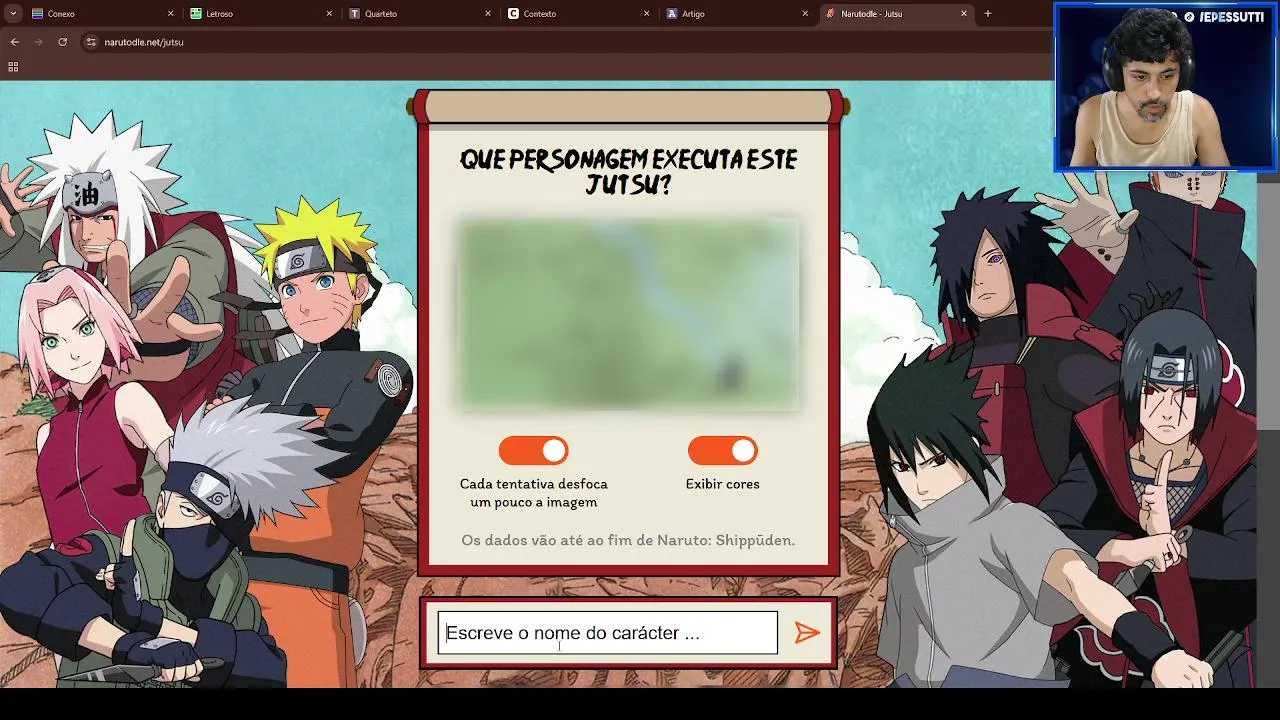Go back to previous page

pyautogui.click(x=14, y=42)
